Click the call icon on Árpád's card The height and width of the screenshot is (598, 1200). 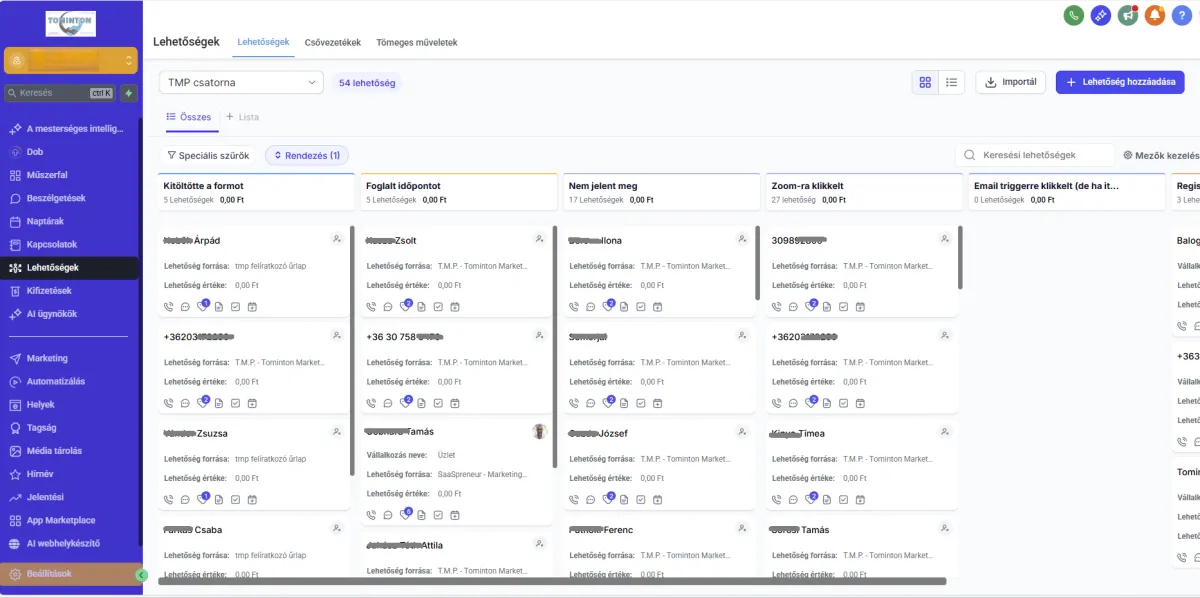click(169, 306)
